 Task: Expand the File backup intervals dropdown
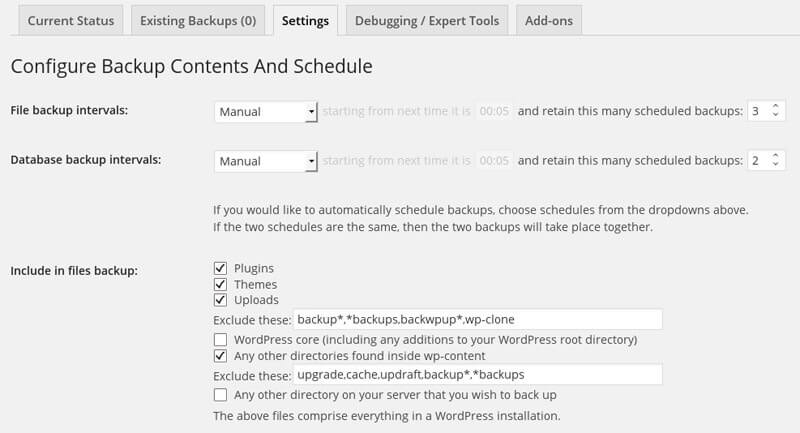tap(266, 112)
